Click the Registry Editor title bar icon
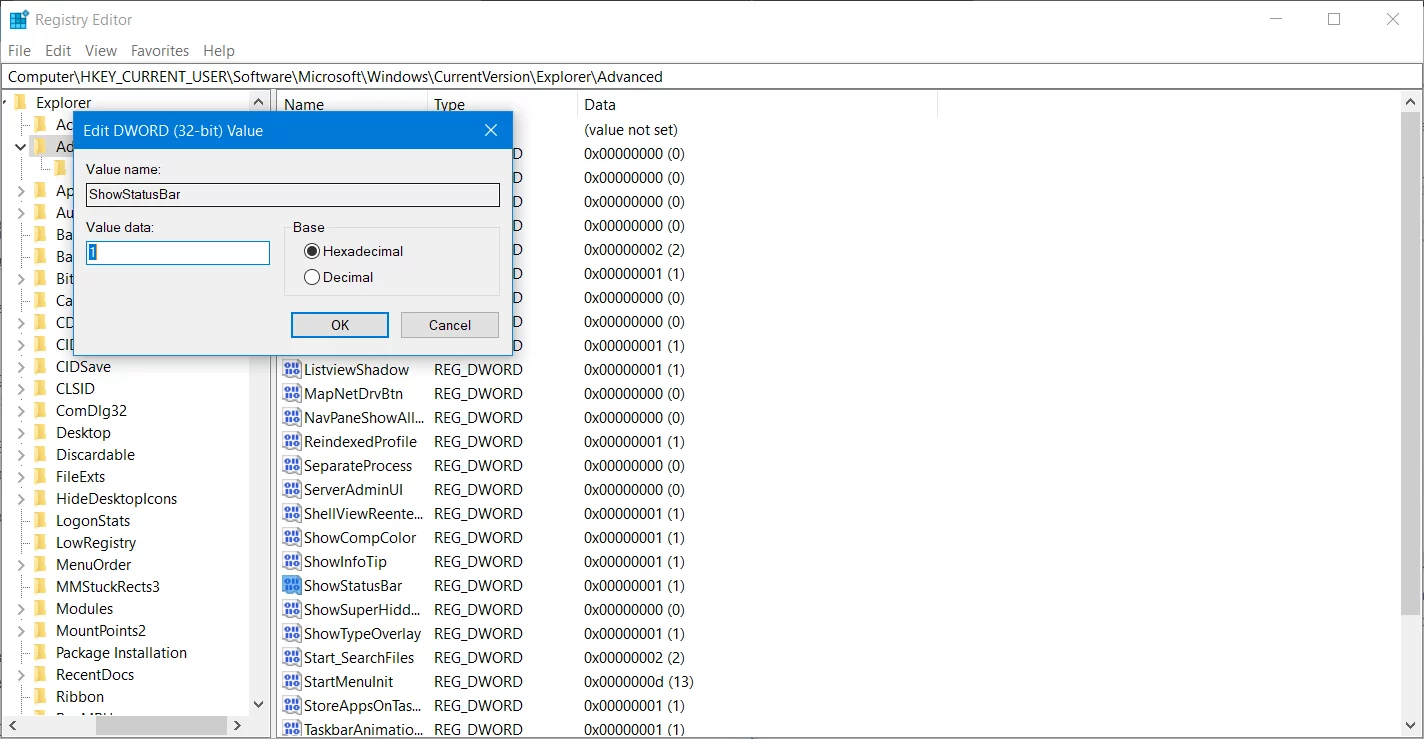This screenshot has height=739, width=1424. click(x=19, y=19)
